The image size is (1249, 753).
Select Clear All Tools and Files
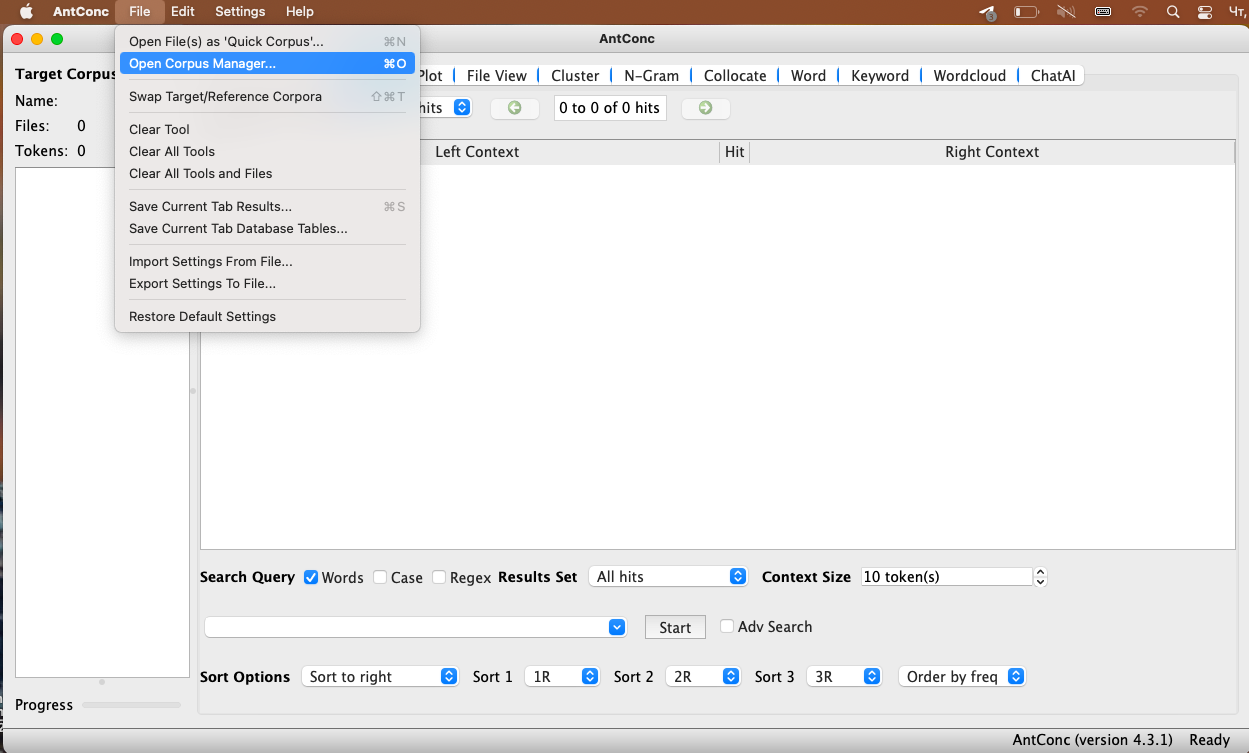[x=267, y=173]
